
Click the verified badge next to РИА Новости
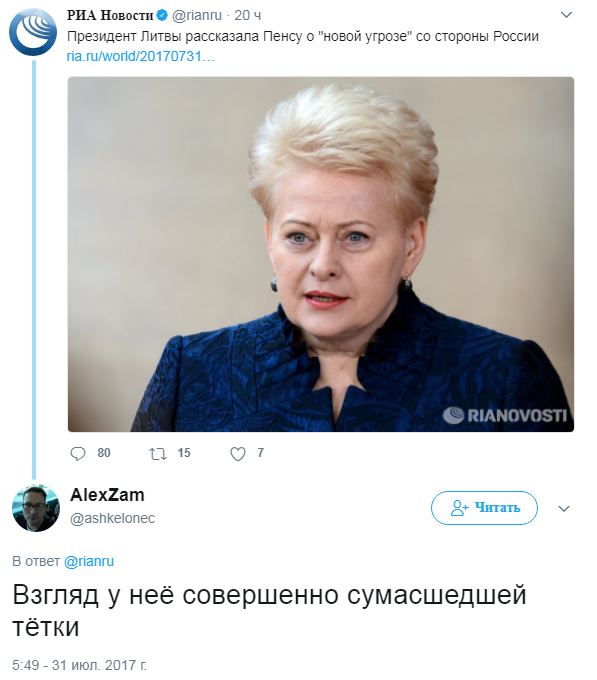162,16
